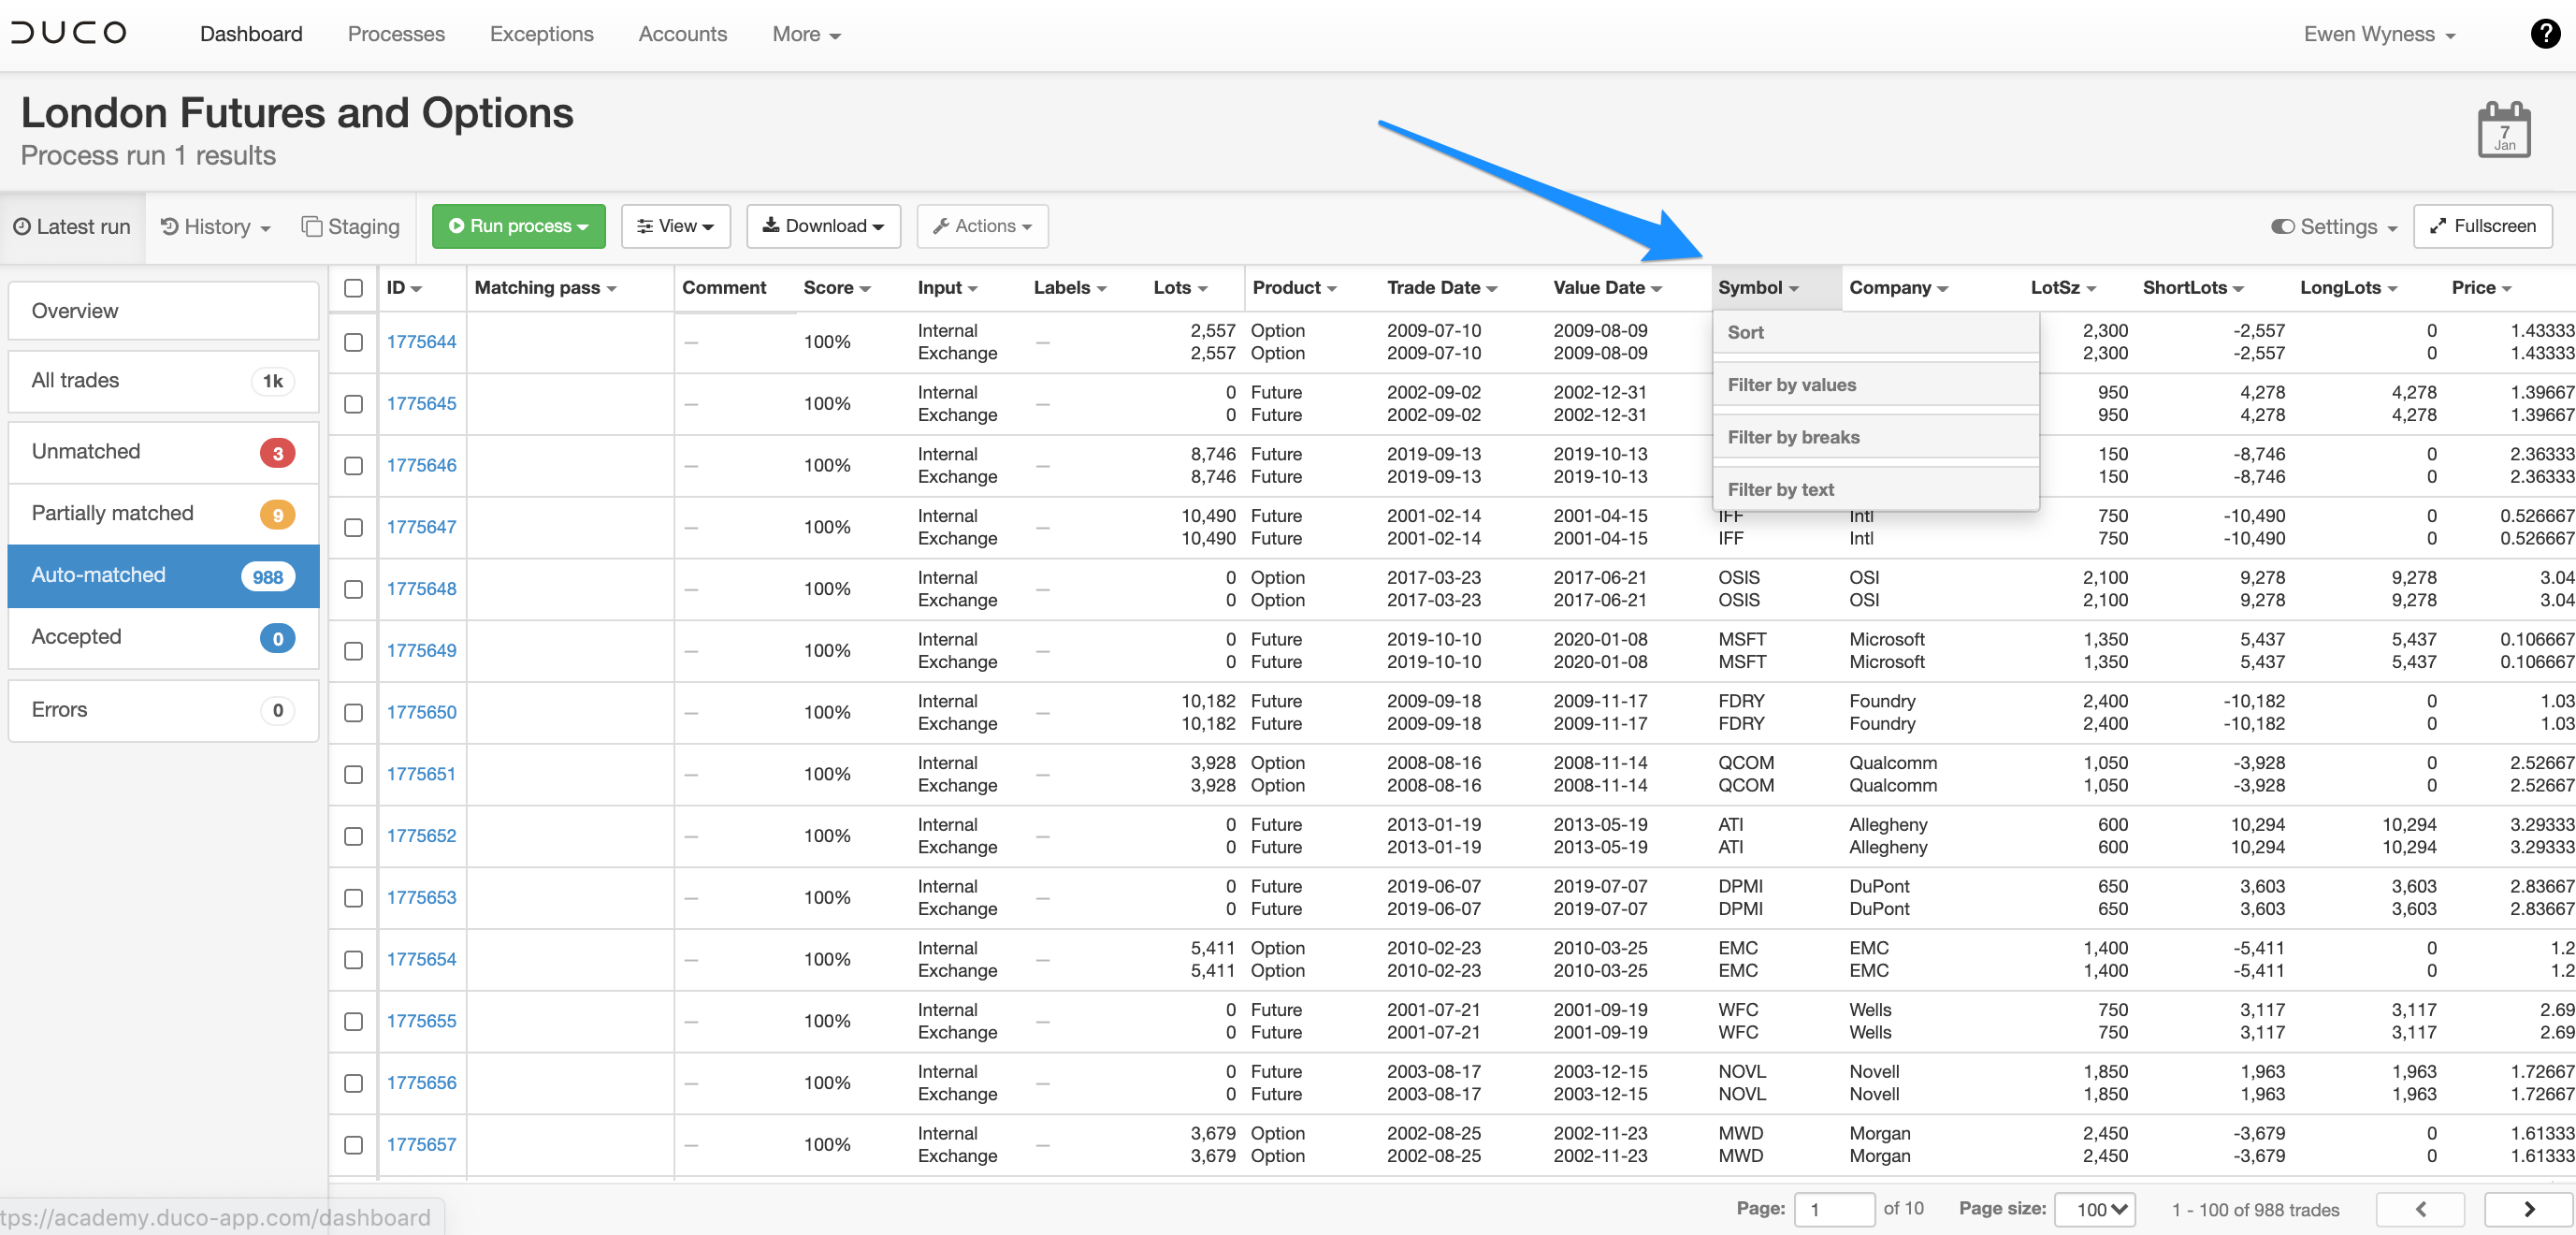Open the Download dropdown
Viewport: 2576px width, 1235px height.
(823, 226)
